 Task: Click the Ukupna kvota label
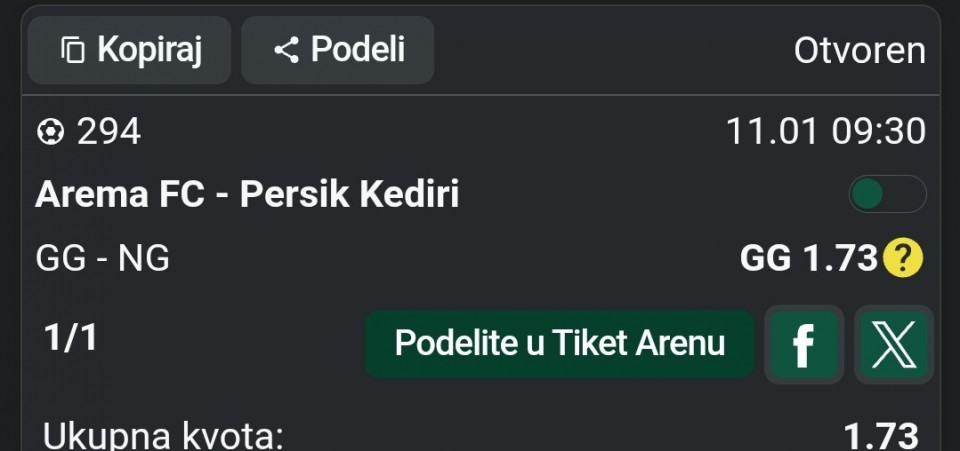[x=164, y=437]
